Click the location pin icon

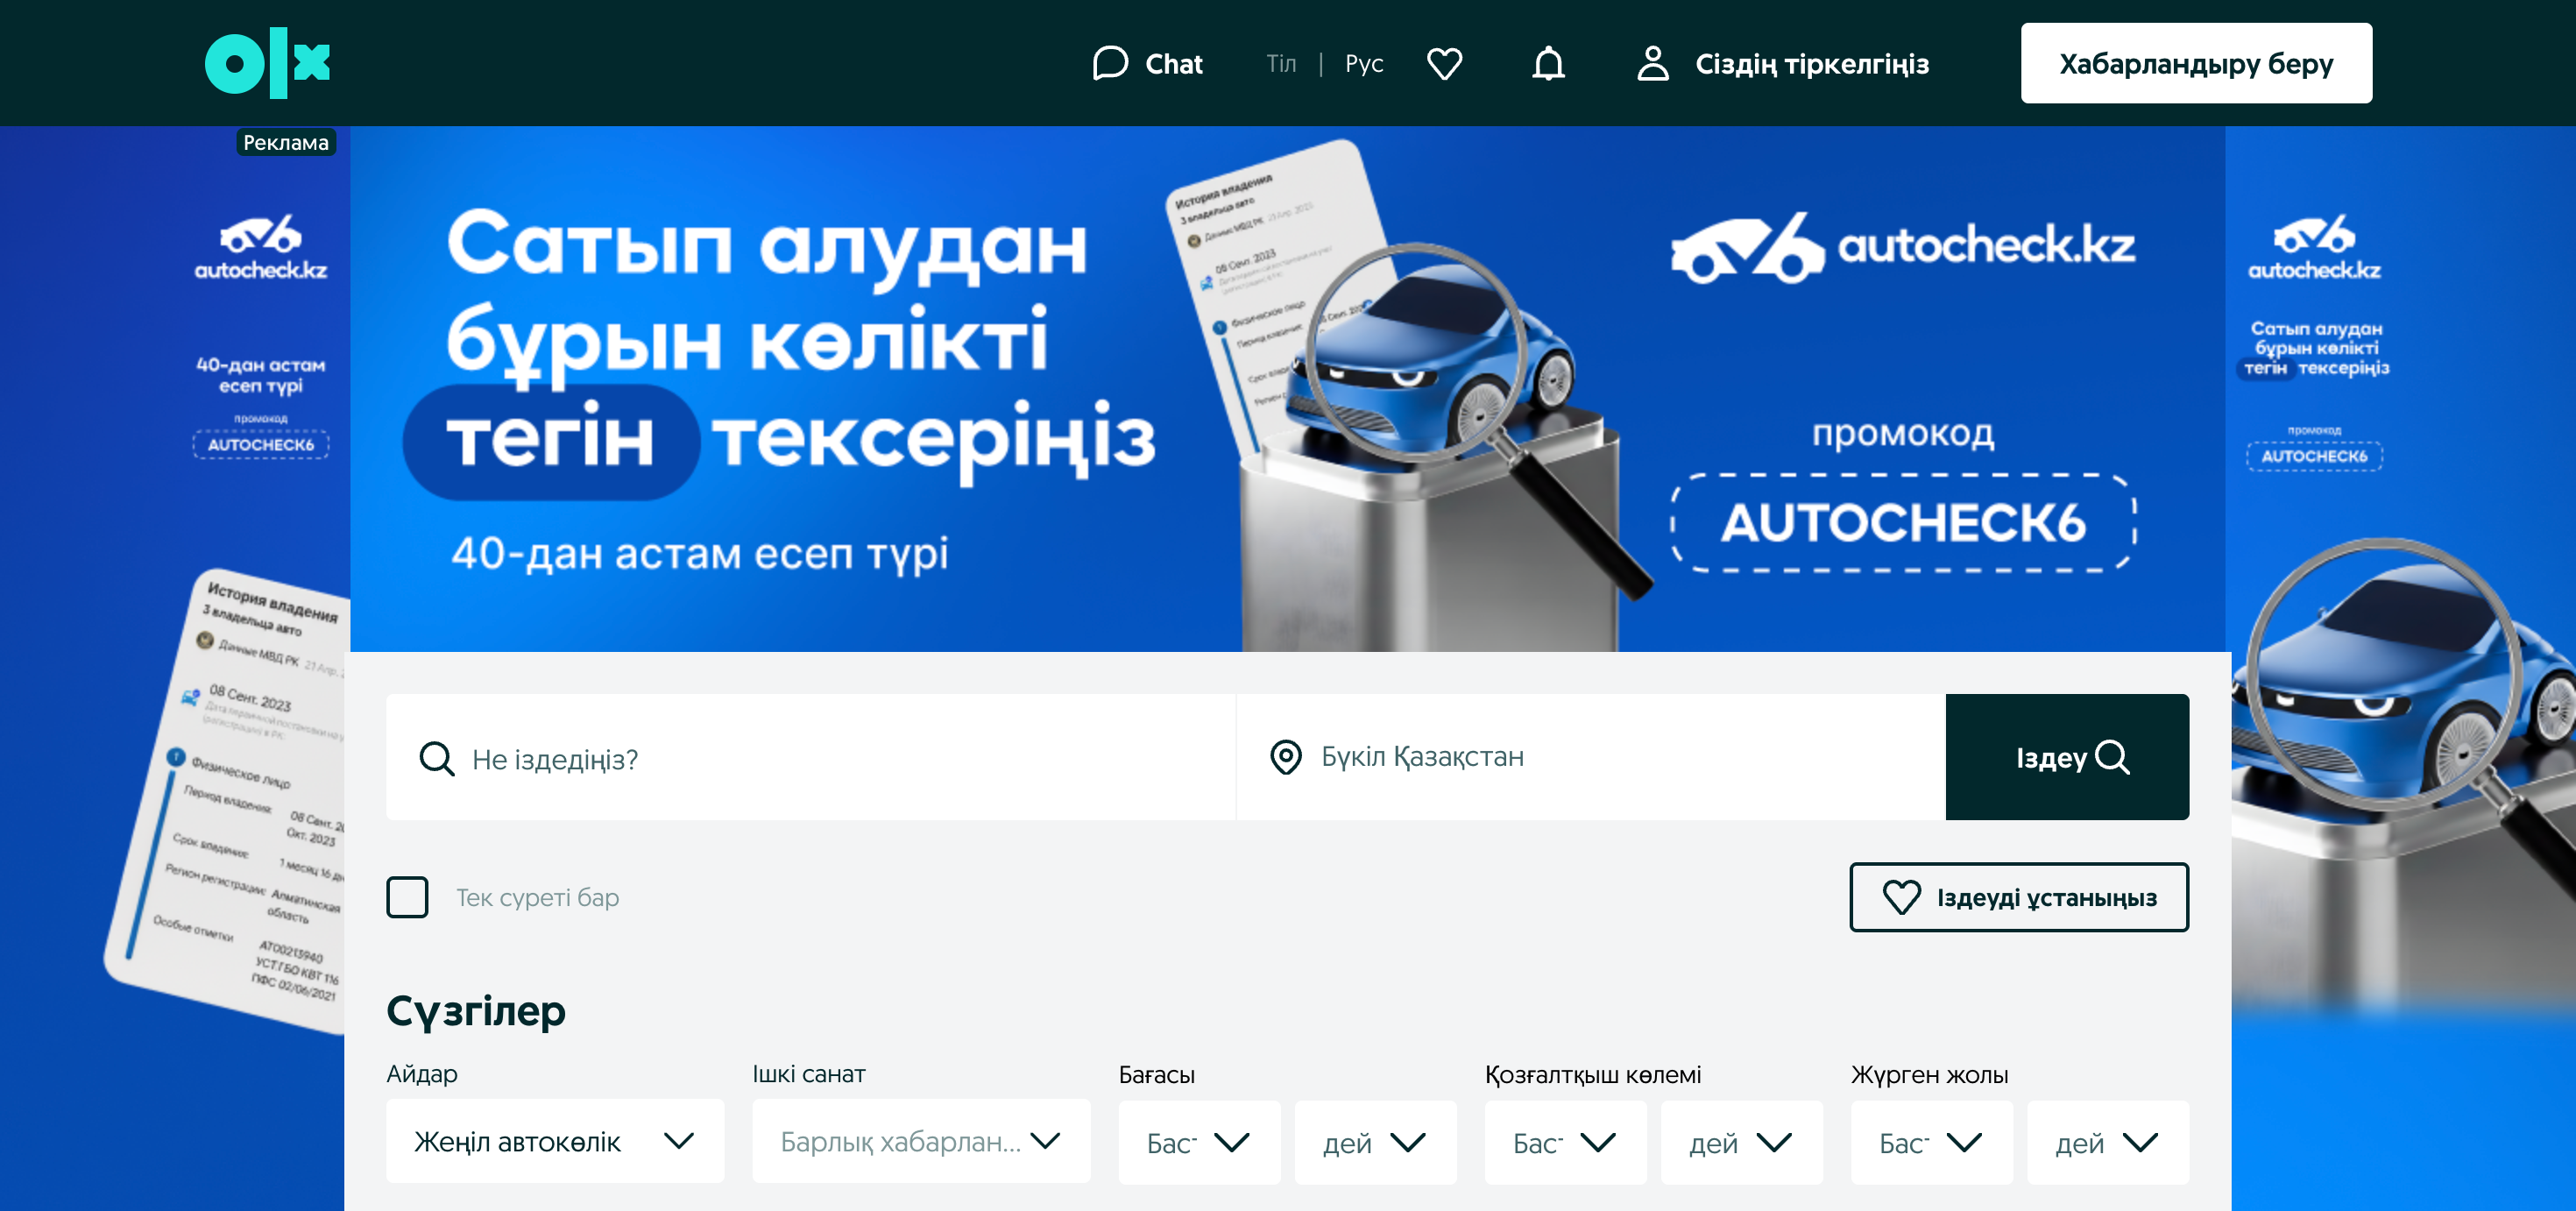(1285, 757)
